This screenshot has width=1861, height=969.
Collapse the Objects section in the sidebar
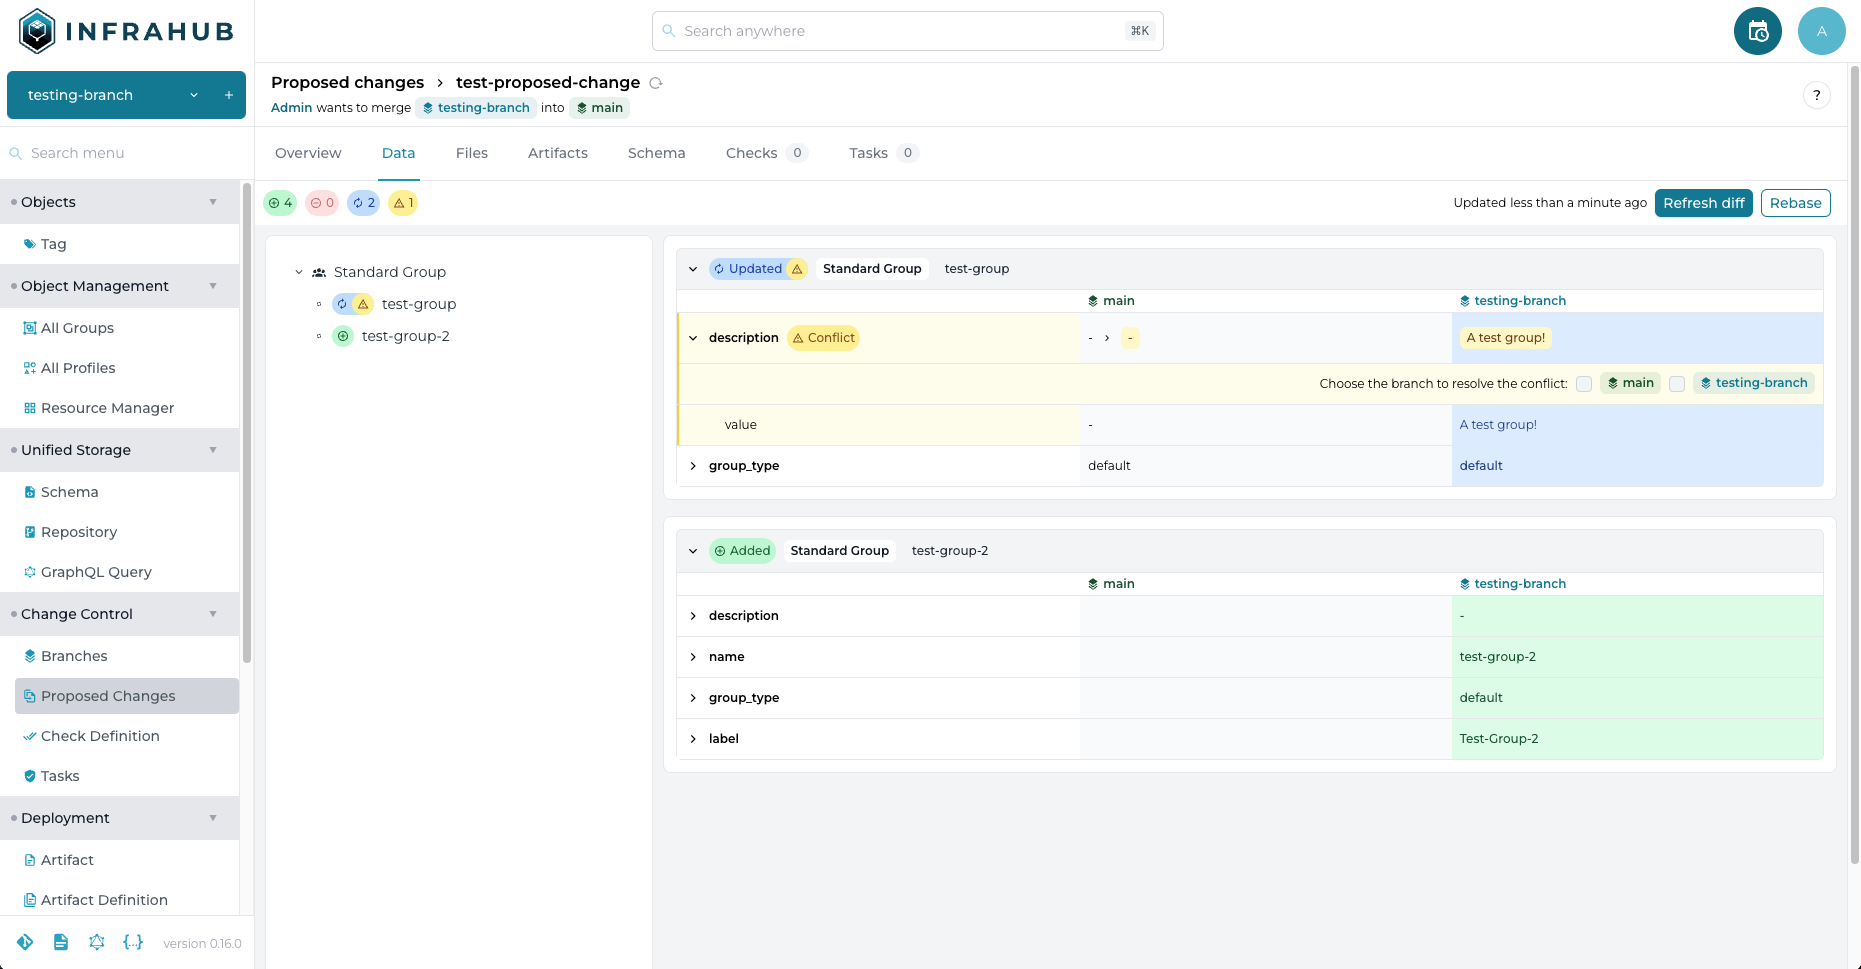tap(212, 201)
